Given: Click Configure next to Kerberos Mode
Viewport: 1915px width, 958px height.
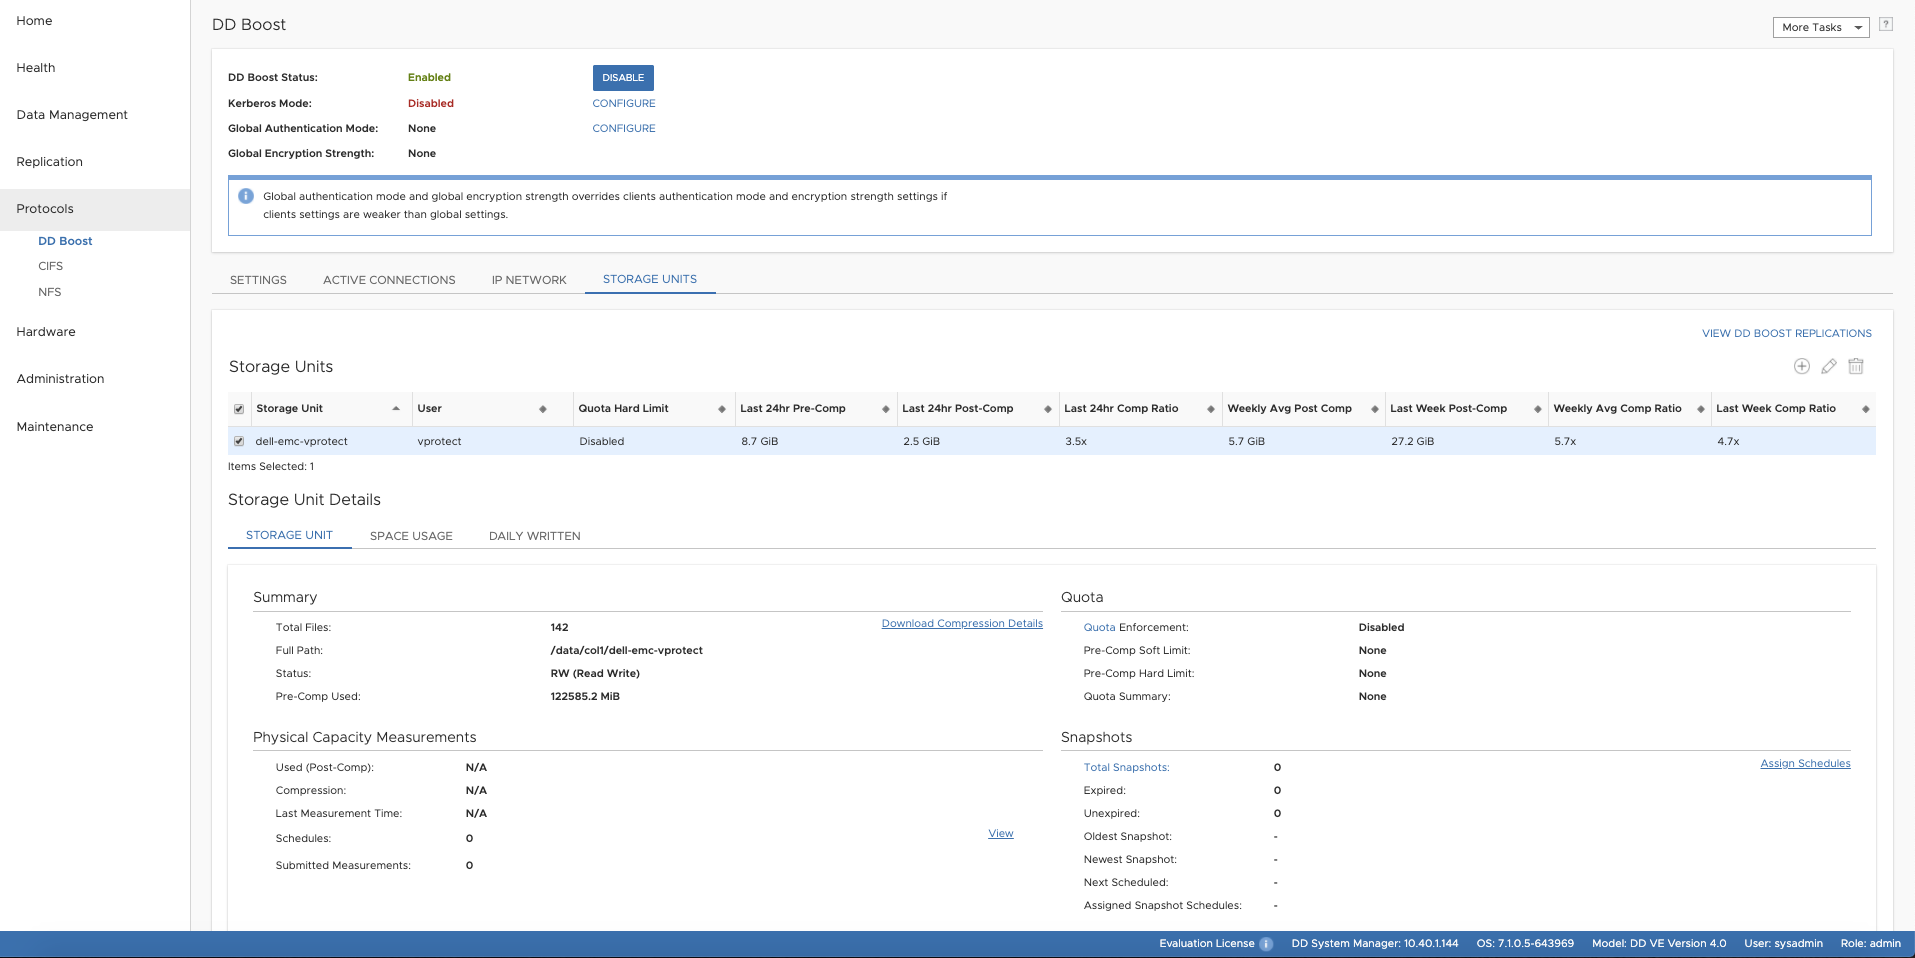Looking at the screenshot, I should coord(623,103).
